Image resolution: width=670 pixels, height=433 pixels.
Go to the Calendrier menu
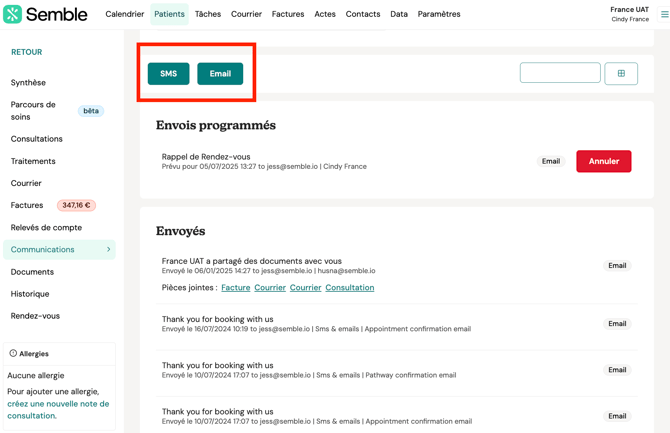[x=125, y=14]
